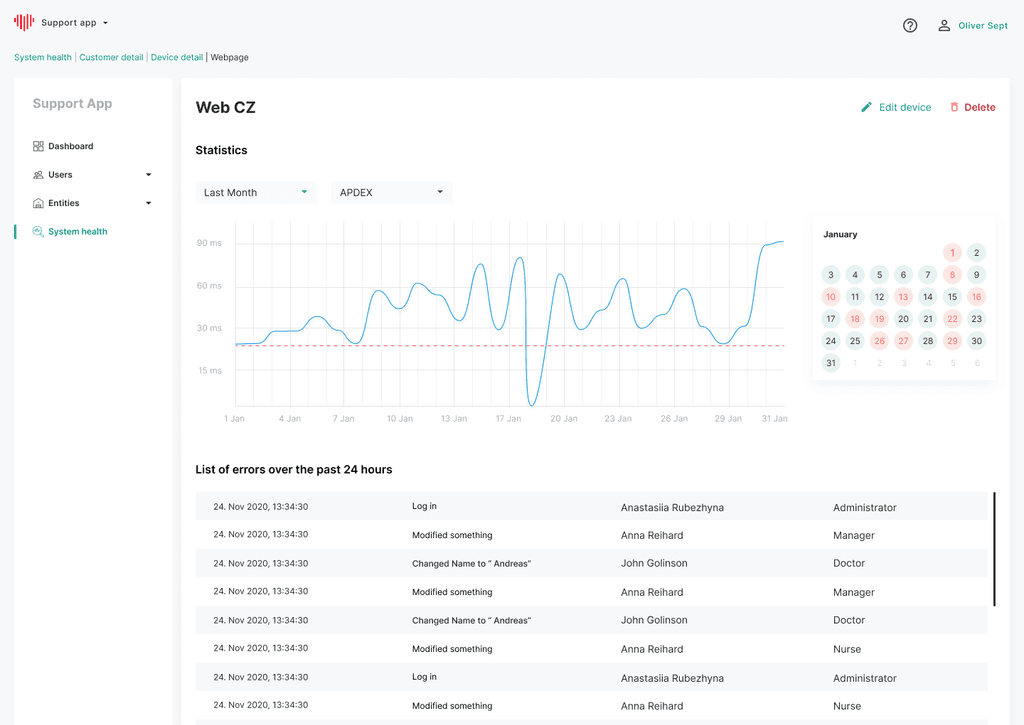The width and height of the screenshot is (1024, 725).
Task: Select January 13 on the calendar
Action: point(903,297)
